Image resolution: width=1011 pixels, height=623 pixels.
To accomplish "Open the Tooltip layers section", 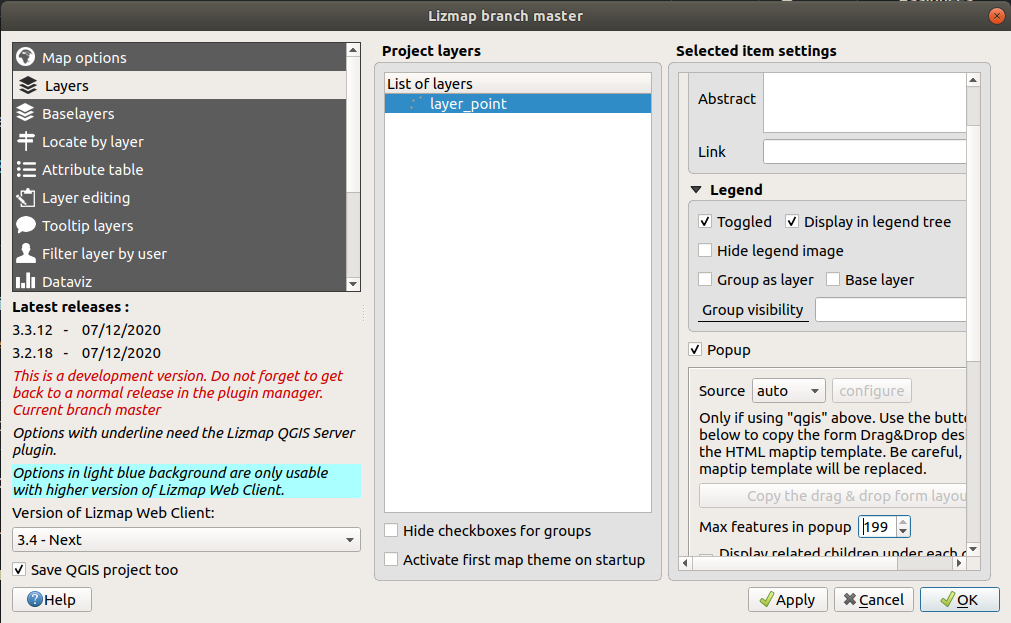I will pyautogui.click(x=179, y=225).
